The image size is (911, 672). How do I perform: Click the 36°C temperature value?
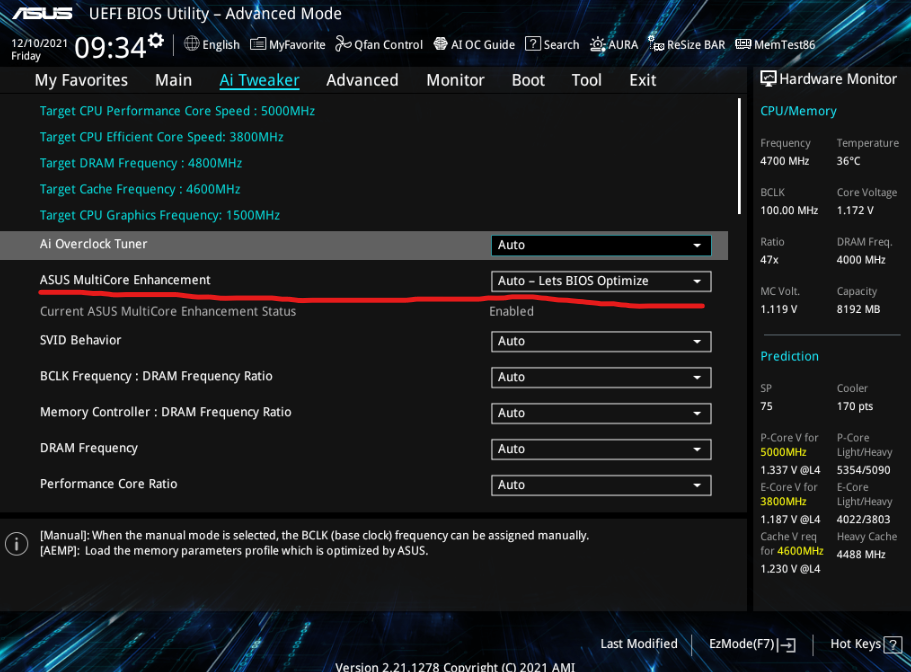tap(848, 161)
